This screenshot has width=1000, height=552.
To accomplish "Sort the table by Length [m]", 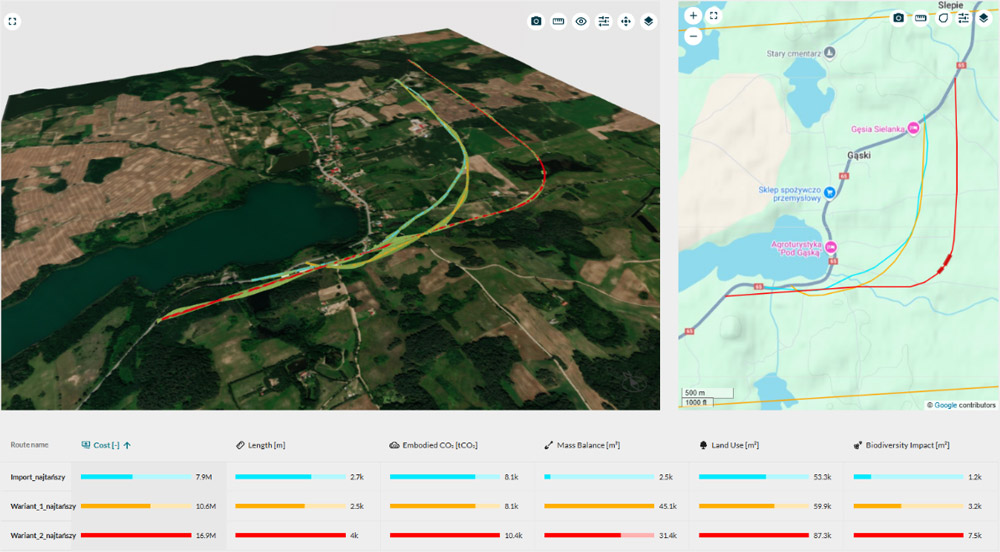I will pyautogui.click(x=260, y=445).
